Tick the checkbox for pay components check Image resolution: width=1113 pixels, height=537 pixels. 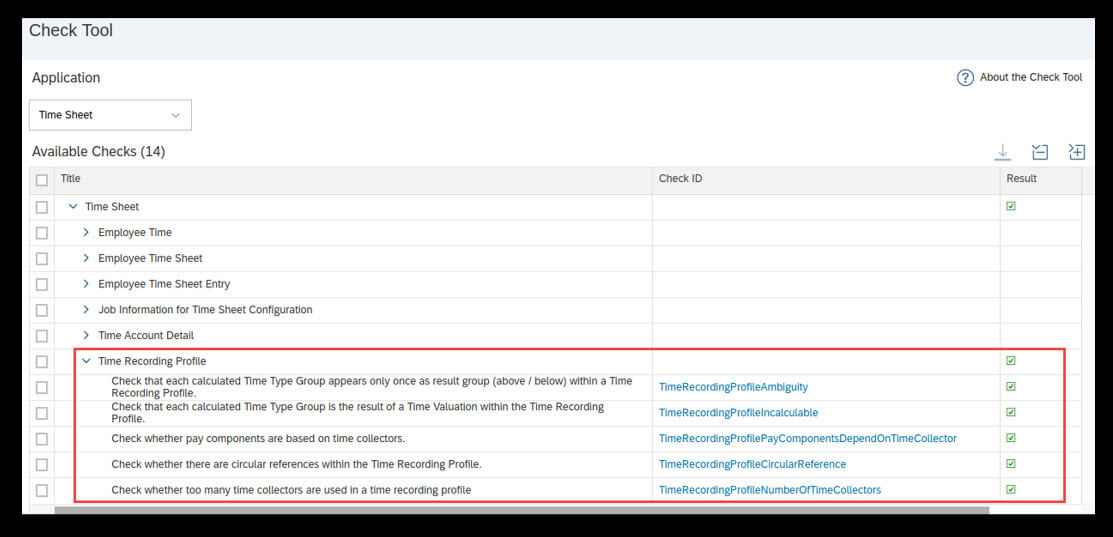(x=42, y=439)
